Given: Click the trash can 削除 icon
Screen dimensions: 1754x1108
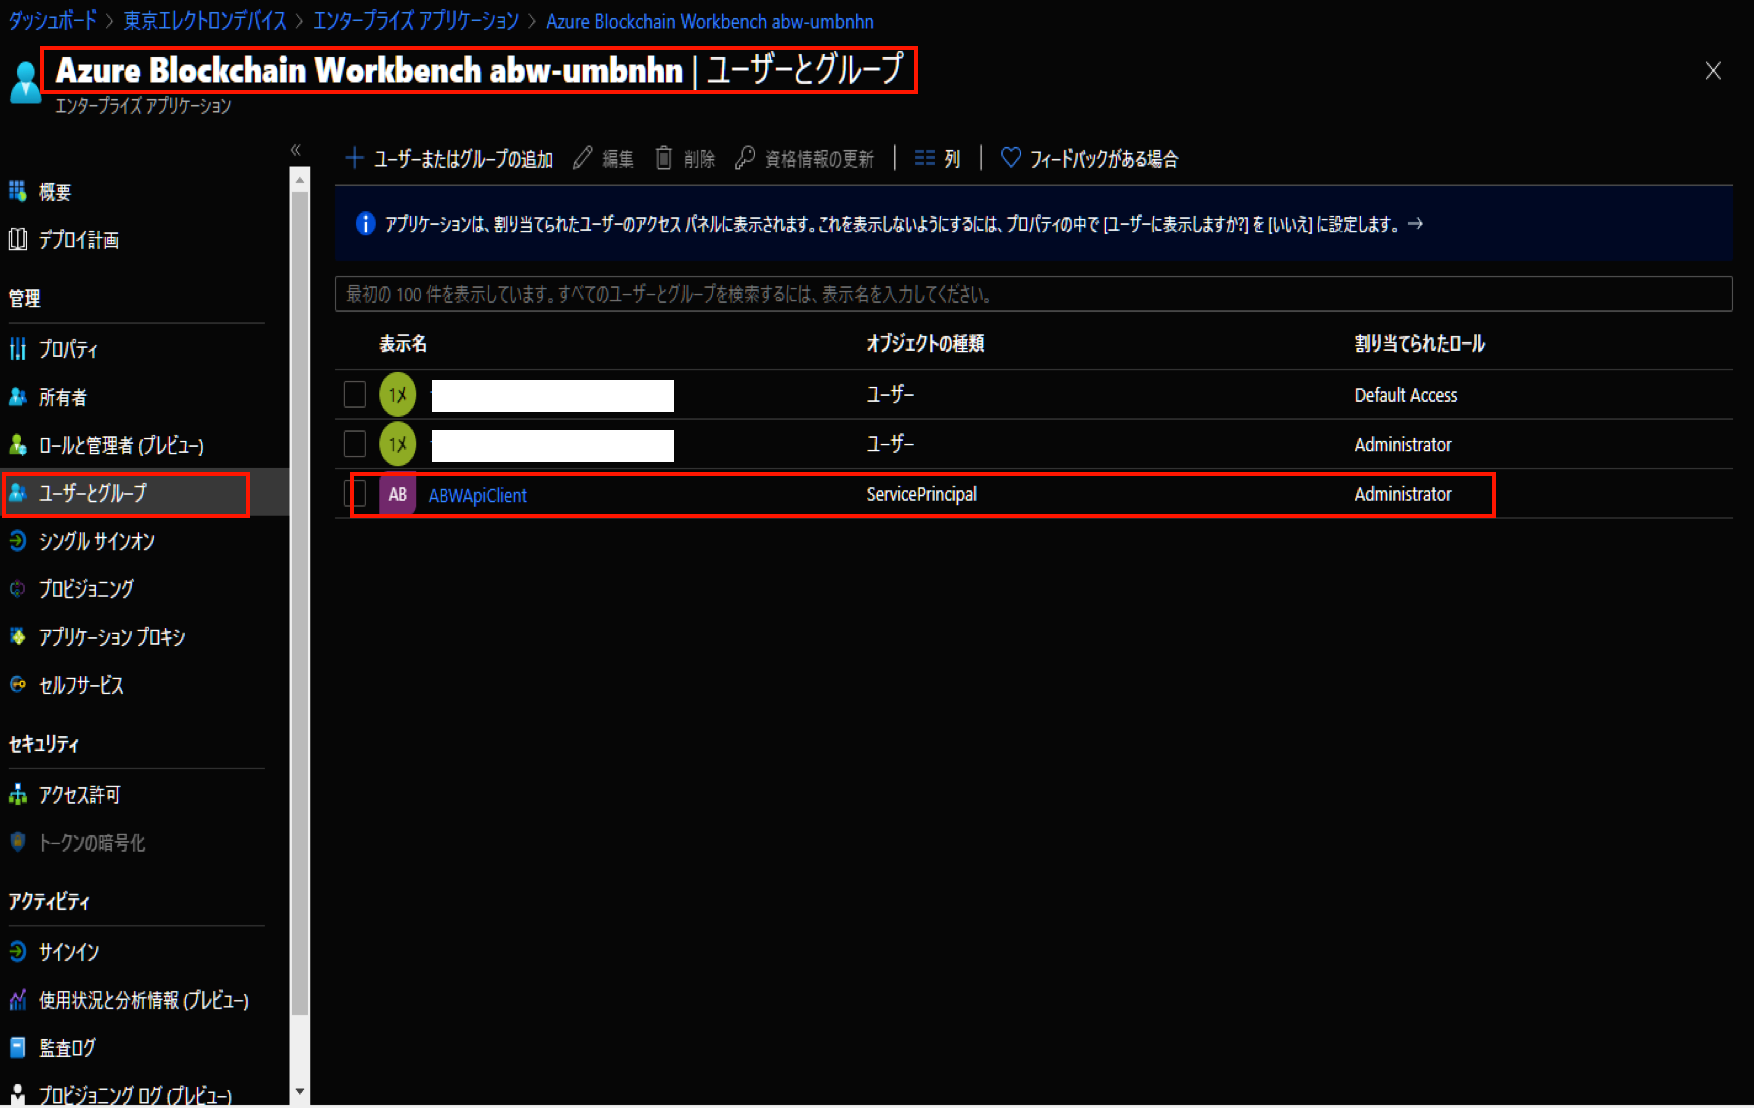Looking at the screenshot, I should [664, 158].
